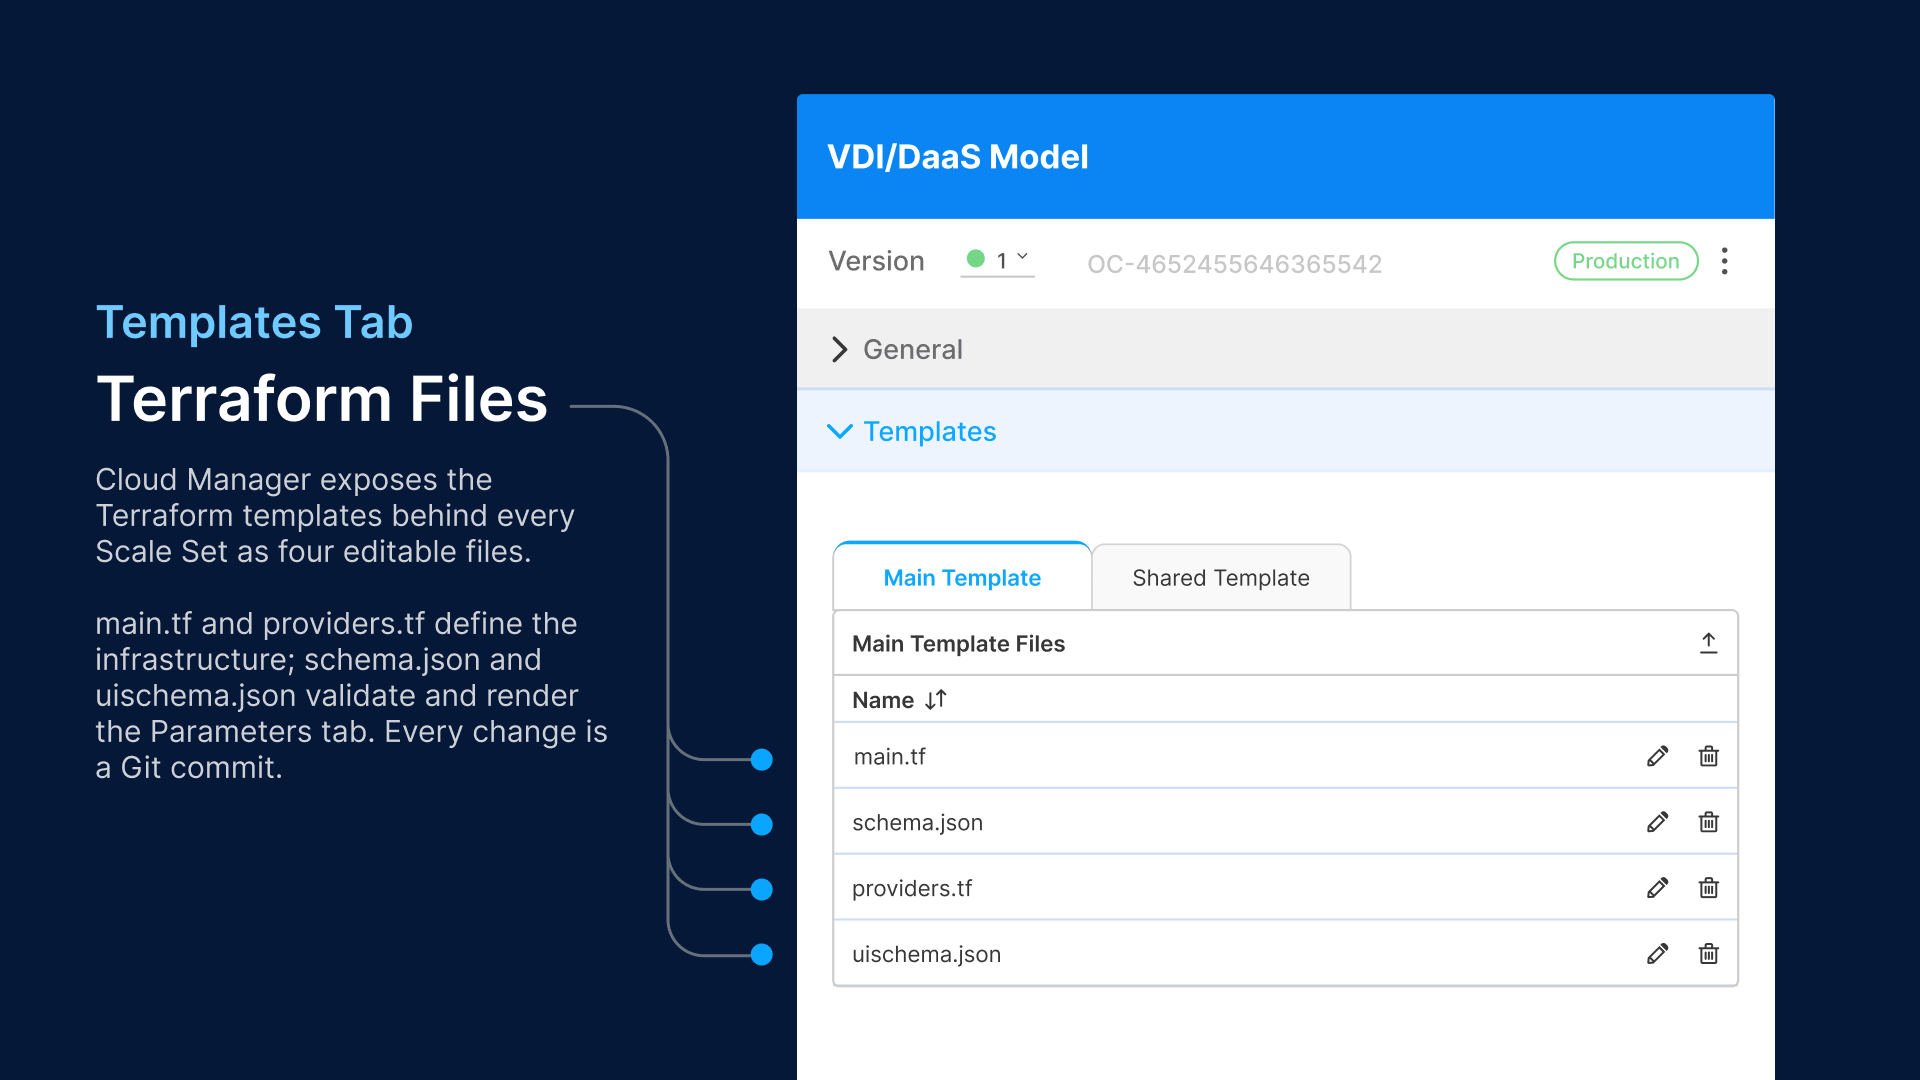1920x1080 pixels.
Task: Click the OC-4652455646365542 identifier
Action: pos(1234,264)
